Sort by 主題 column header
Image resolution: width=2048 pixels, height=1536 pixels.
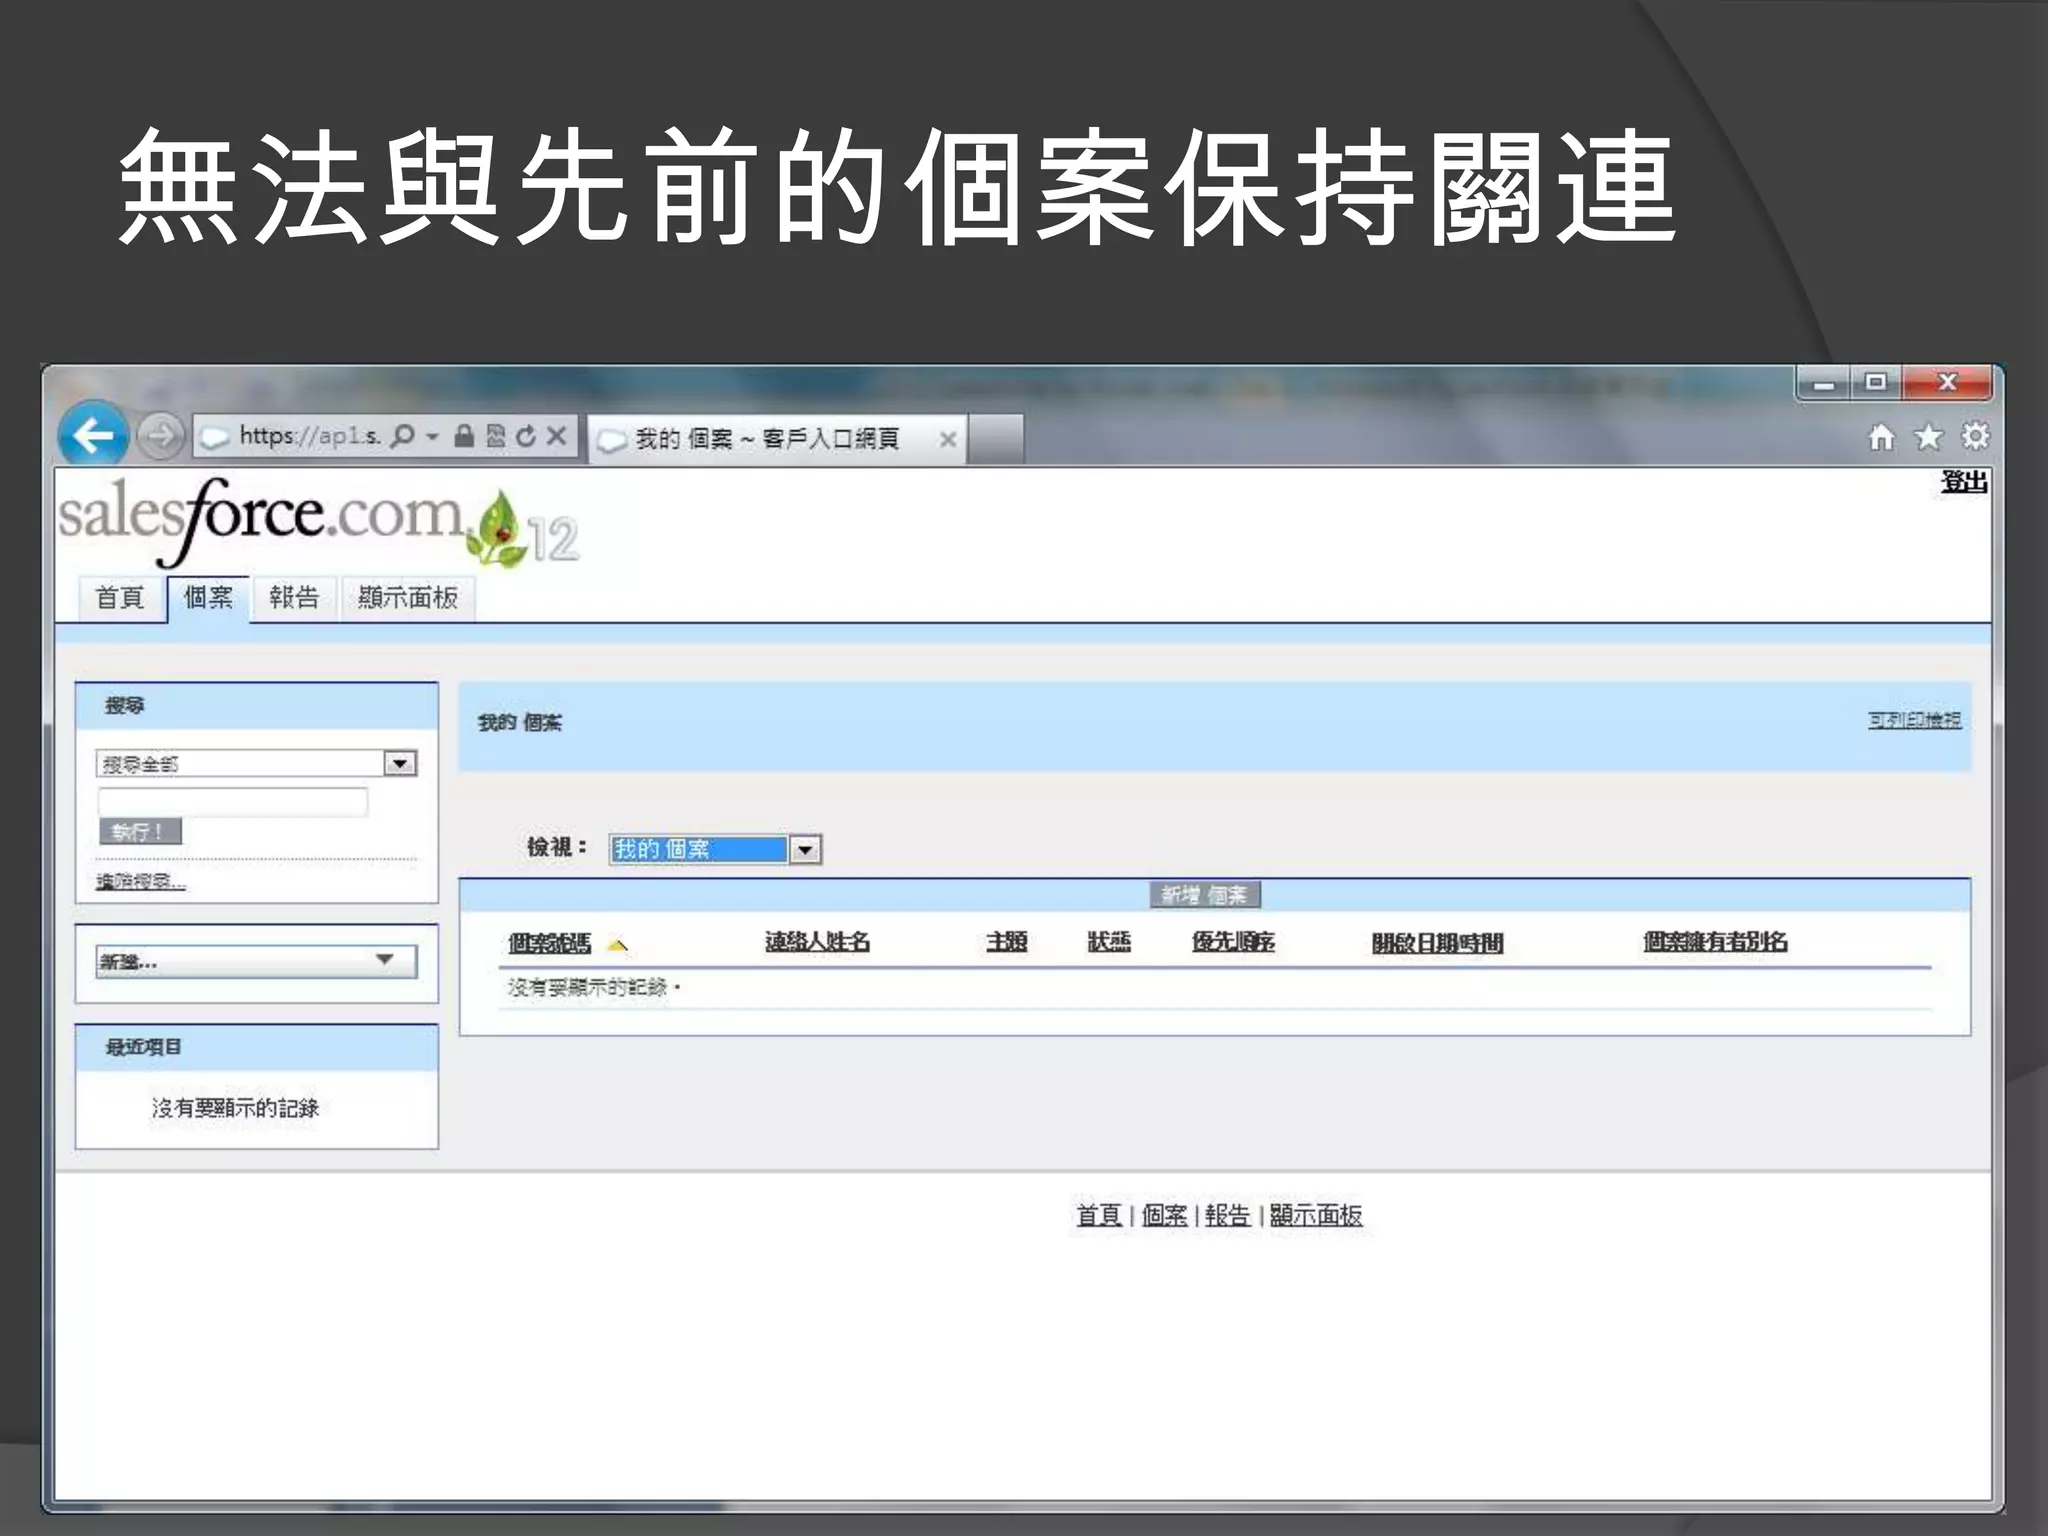point(1006,942)
